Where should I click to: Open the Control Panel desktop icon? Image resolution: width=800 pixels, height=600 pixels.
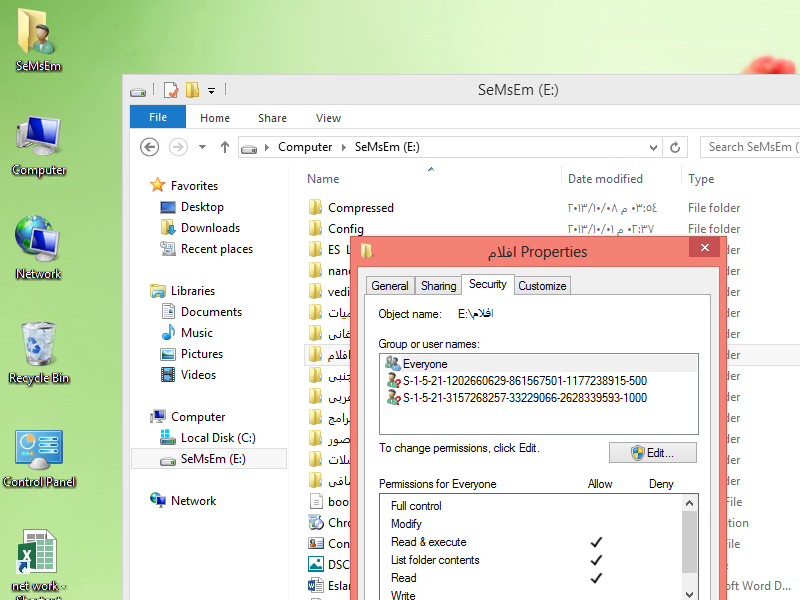(x=39, y=459)
